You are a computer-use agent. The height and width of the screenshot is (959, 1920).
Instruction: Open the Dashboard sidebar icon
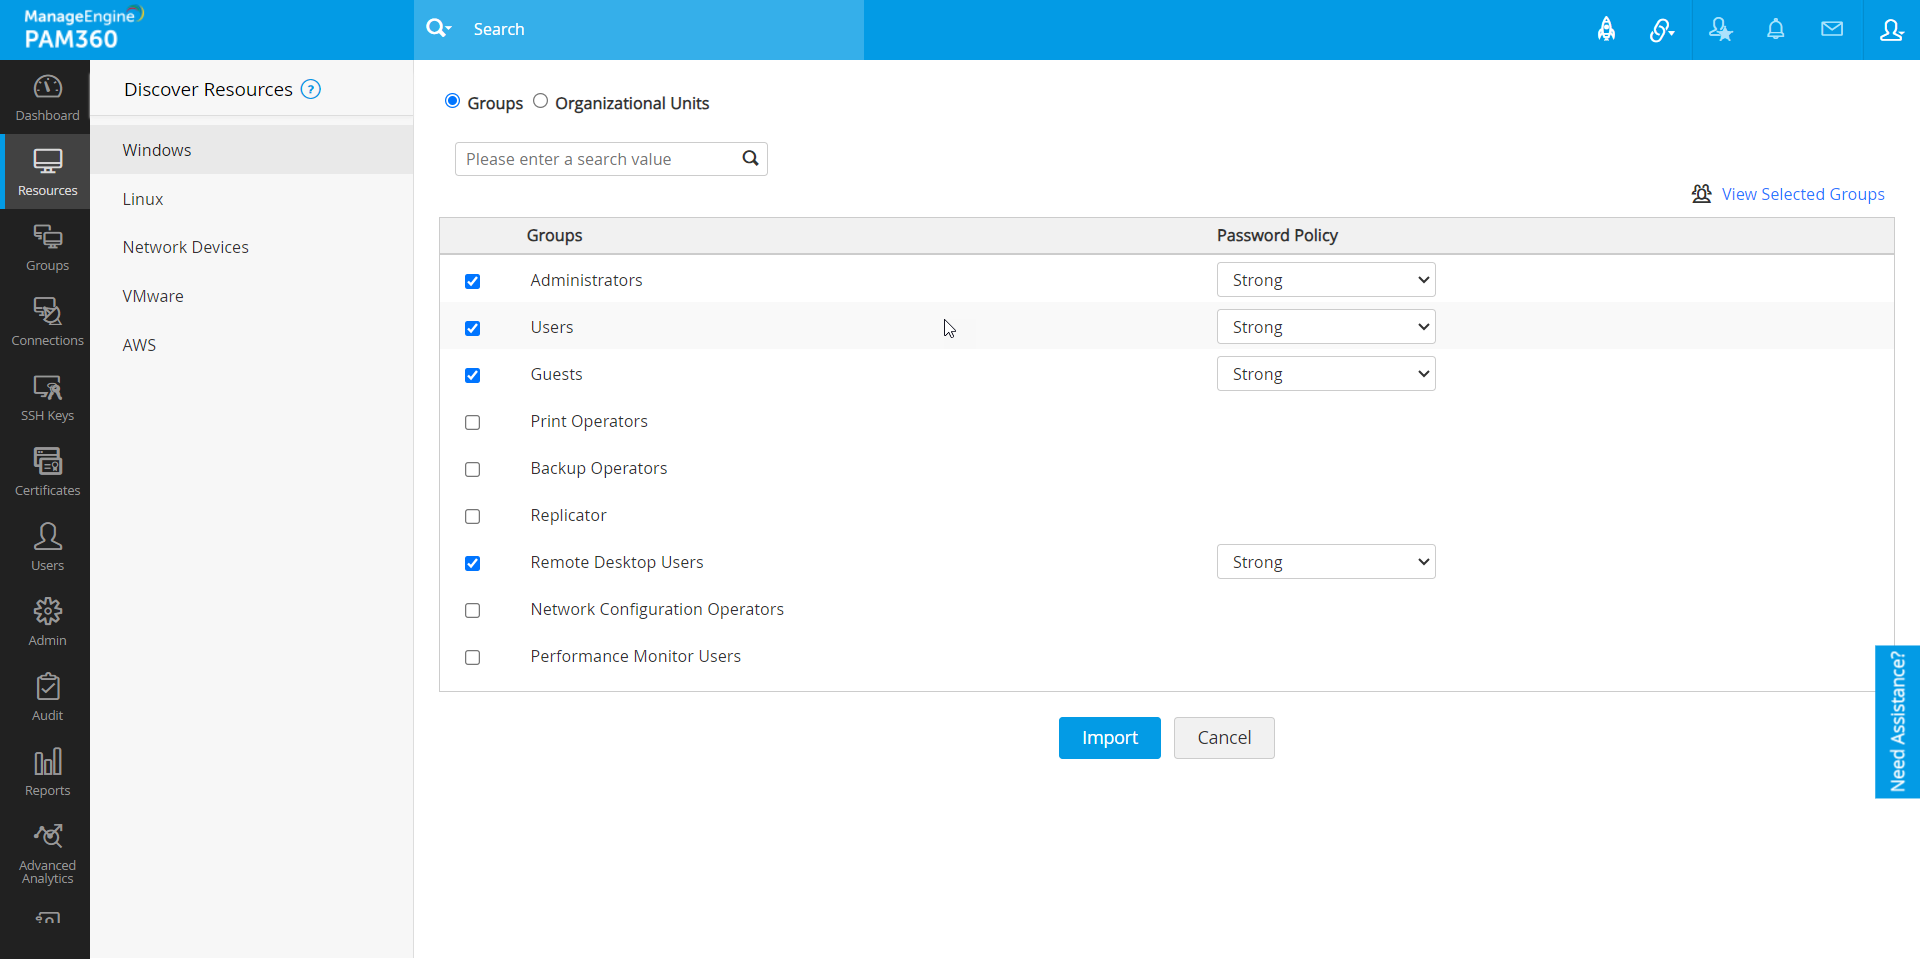pos(47,98)
